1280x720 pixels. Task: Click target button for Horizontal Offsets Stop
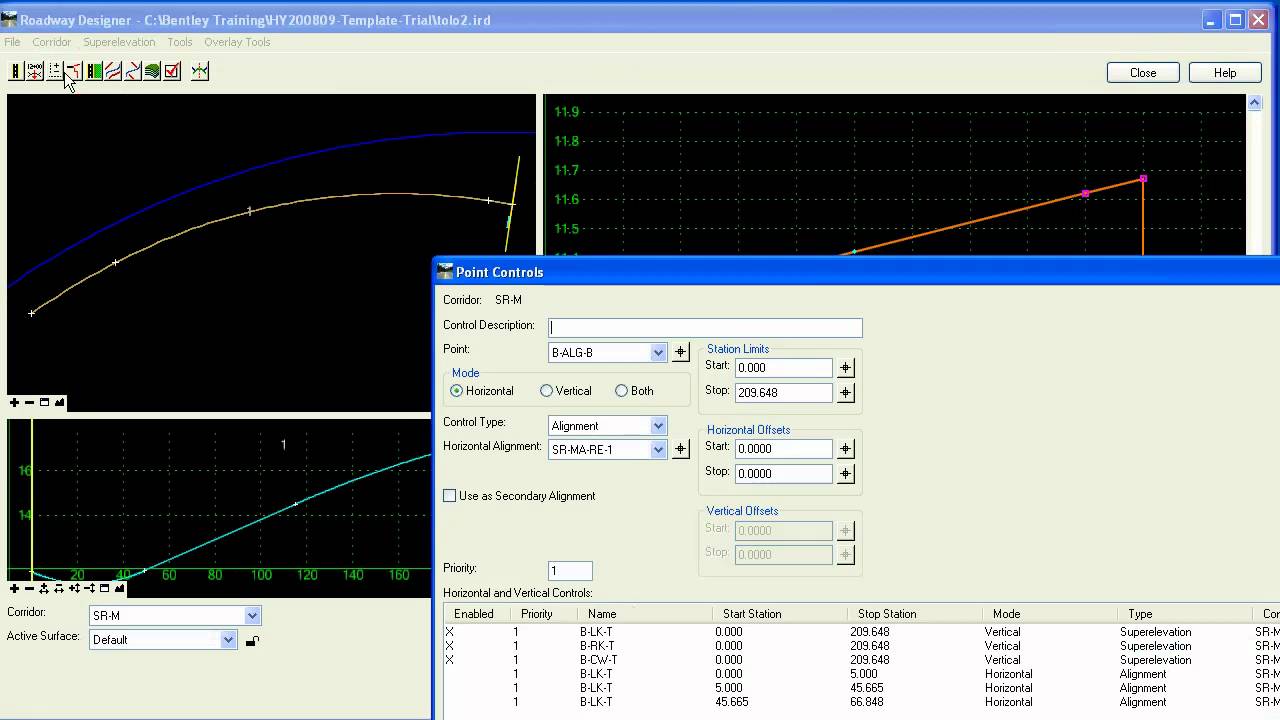click(845, 474)
